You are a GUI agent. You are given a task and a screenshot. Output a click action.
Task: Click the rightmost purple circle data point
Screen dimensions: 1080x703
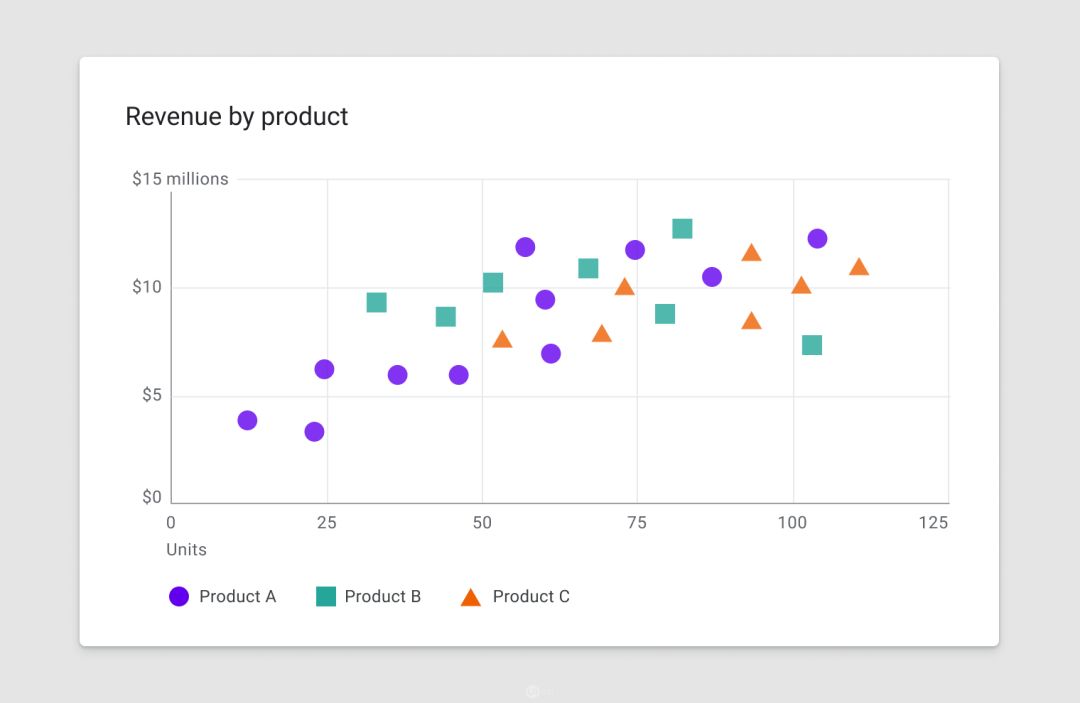(x=817, y=238)
